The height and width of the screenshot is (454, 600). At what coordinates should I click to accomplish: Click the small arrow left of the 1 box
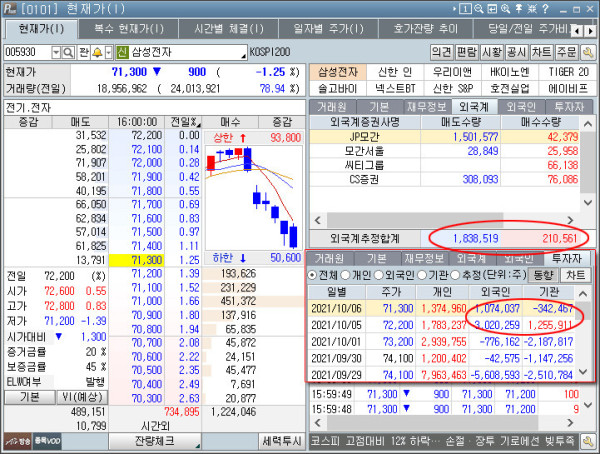[x=455, y=8]
